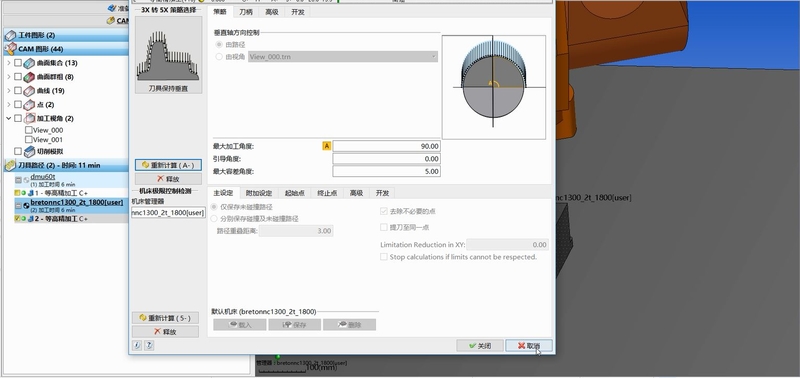Open the View_000.trn dropdown

343,57
